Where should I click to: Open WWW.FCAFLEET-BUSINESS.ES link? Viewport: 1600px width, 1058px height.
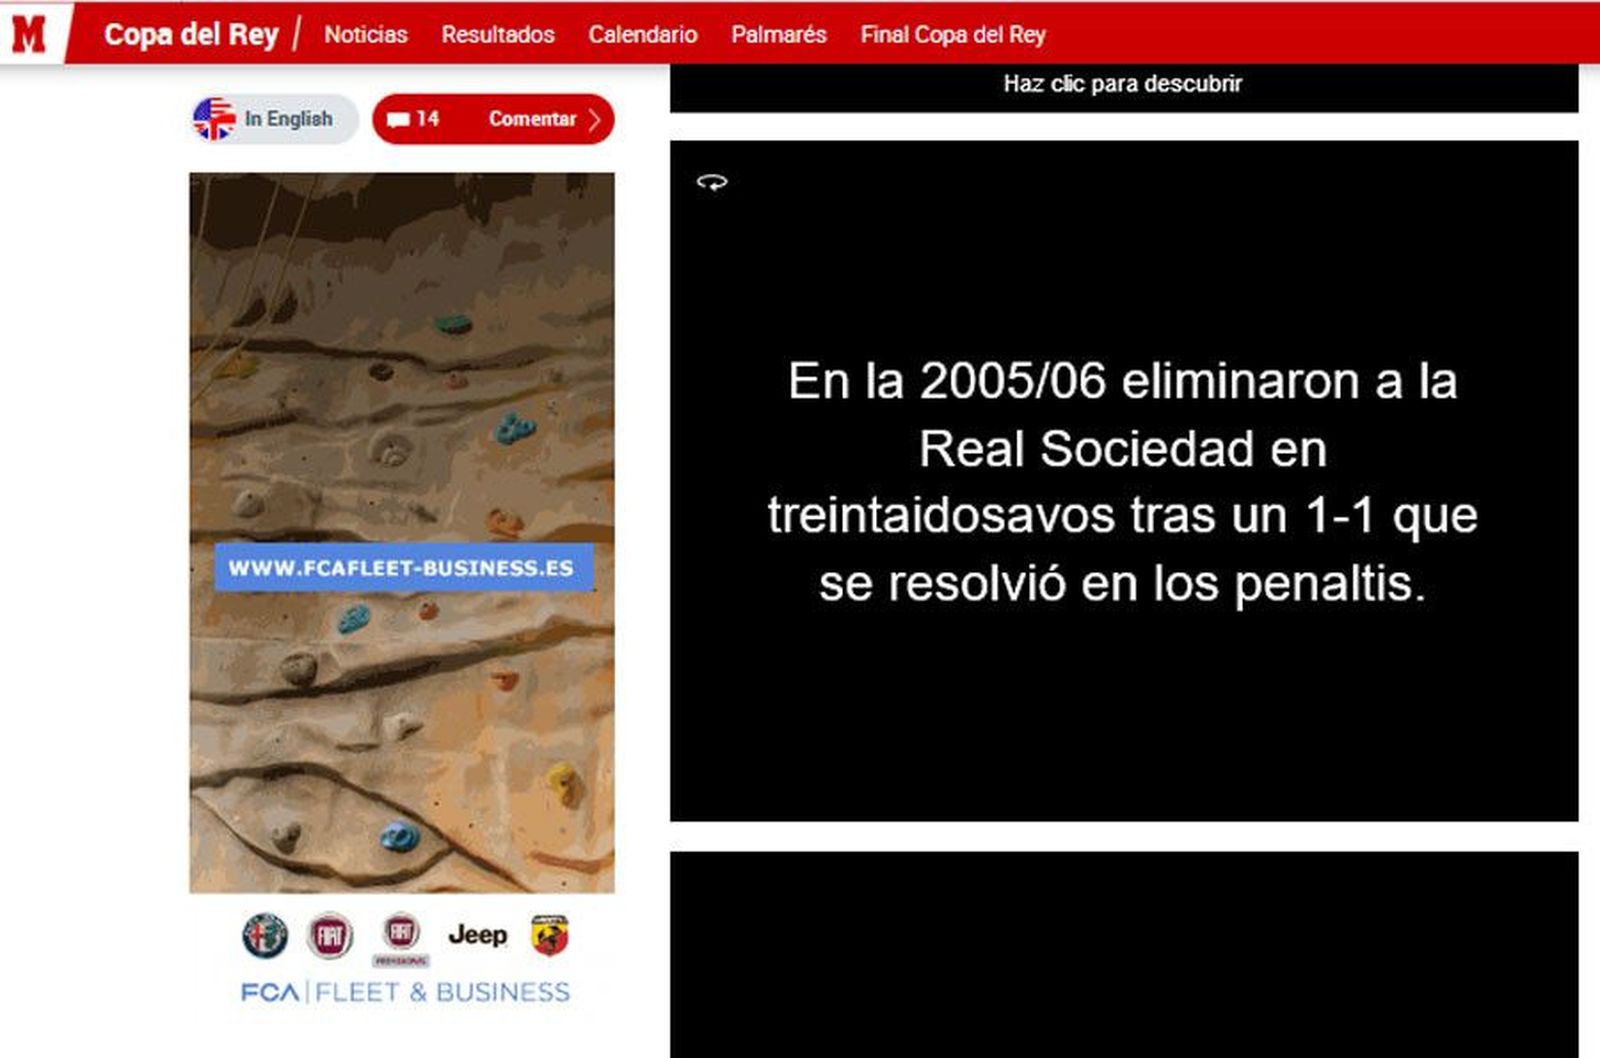tap(402, 566)
